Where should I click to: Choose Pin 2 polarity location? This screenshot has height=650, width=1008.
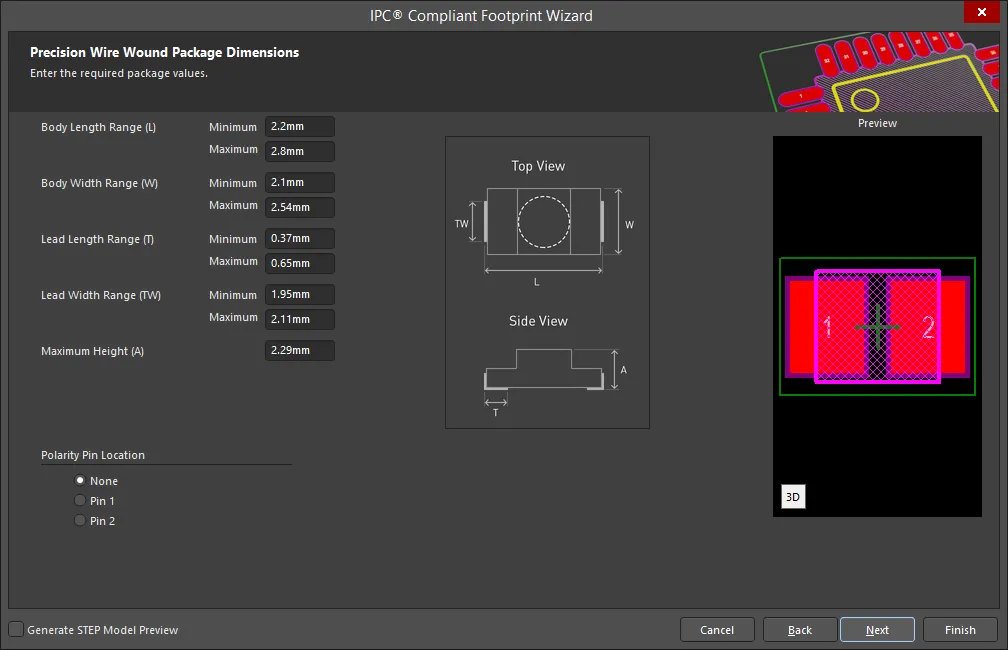click(x=80, y=520)
